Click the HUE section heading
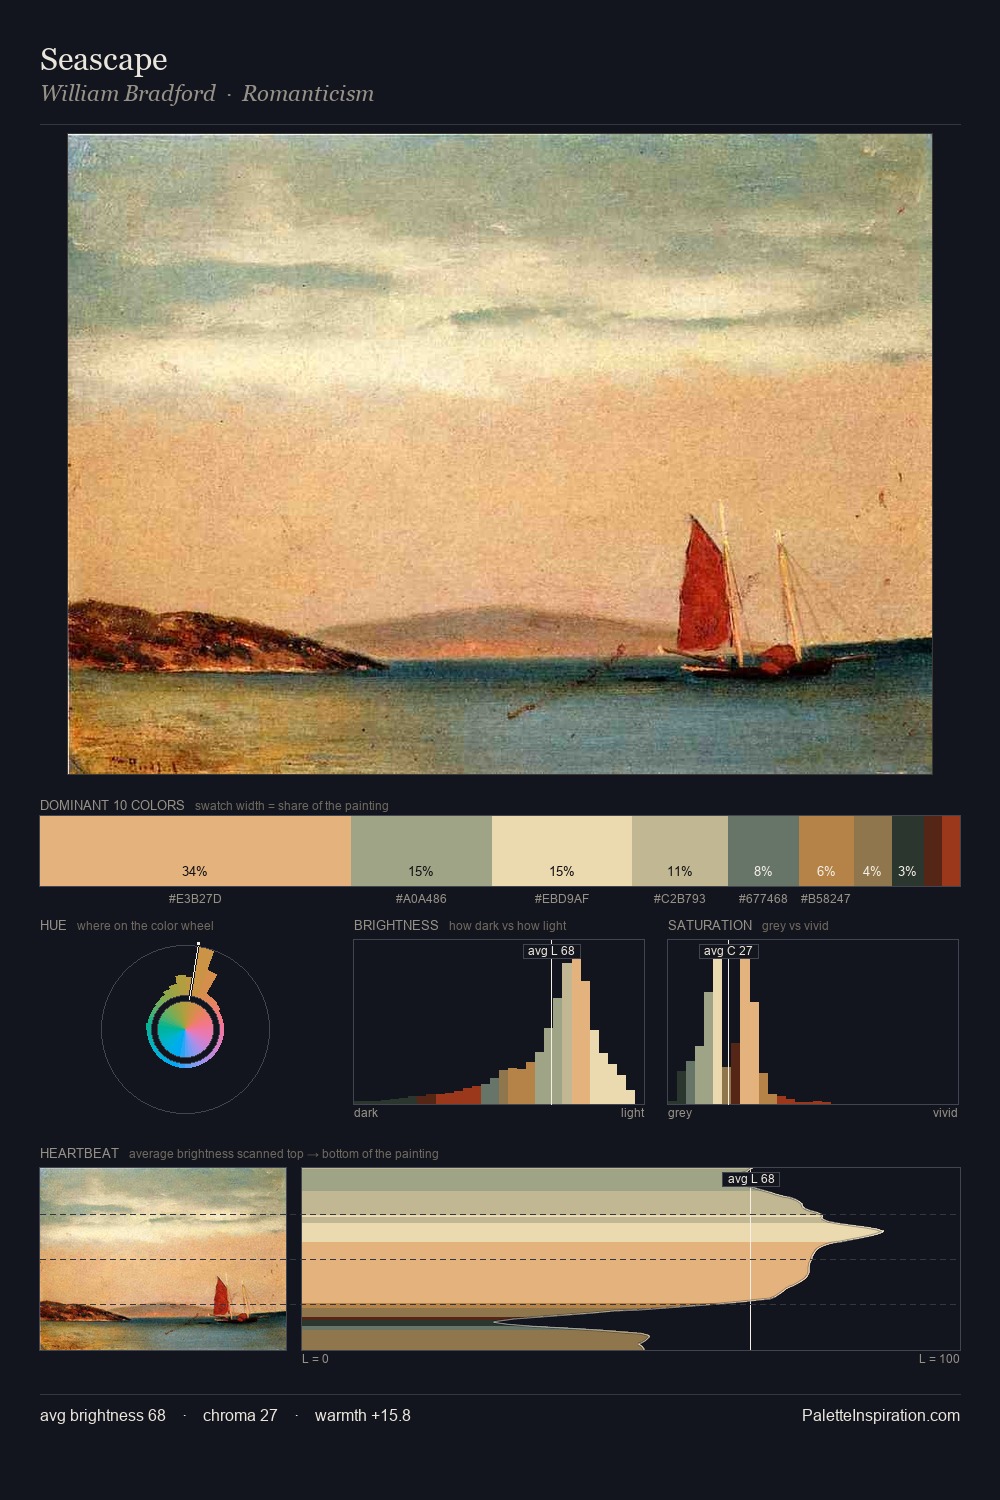The height and width of the screenshot is (1500, 1000). (x=53, y=925)
